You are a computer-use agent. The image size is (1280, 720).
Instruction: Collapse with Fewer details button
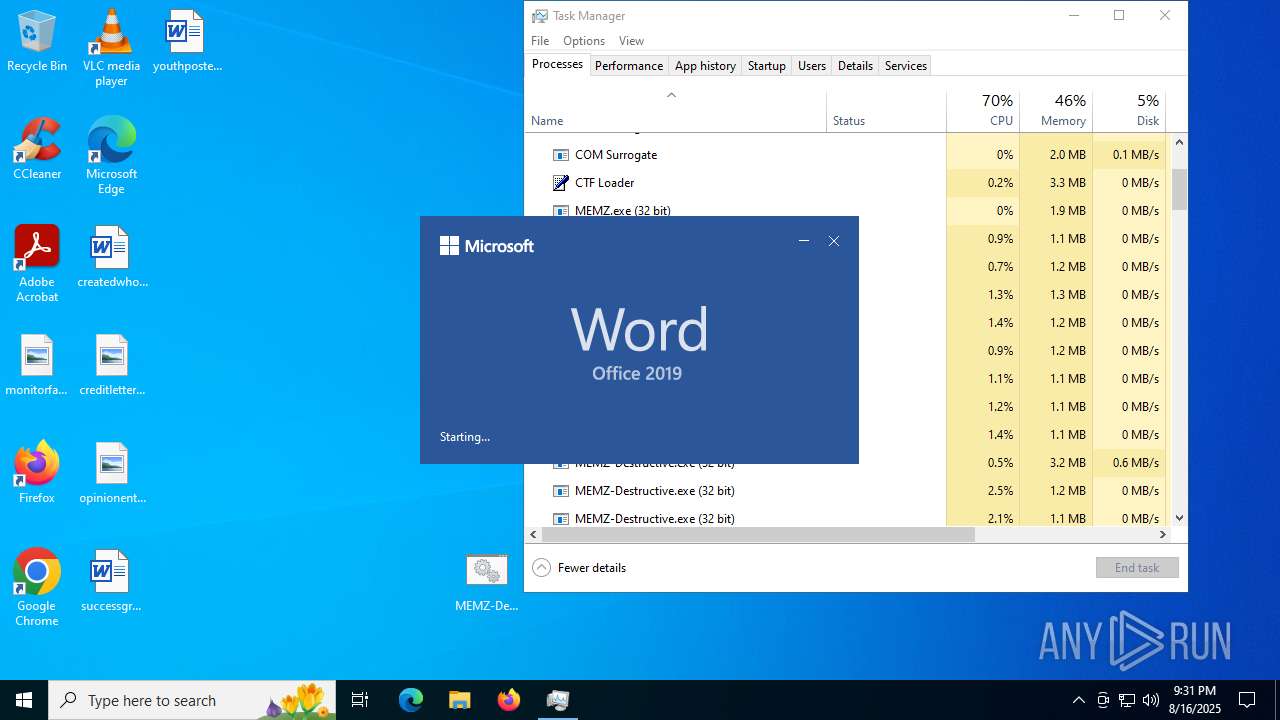(x=580, y=568)
